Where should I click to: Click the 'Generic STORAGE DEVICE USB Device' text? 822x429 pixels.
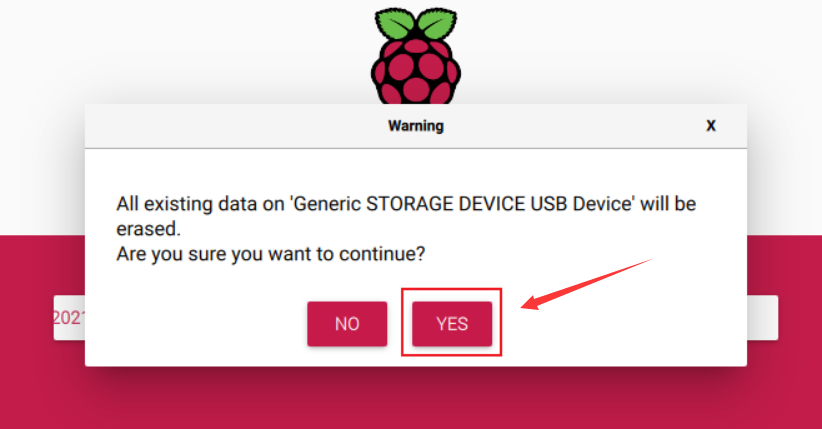click(x=463, y=204)
